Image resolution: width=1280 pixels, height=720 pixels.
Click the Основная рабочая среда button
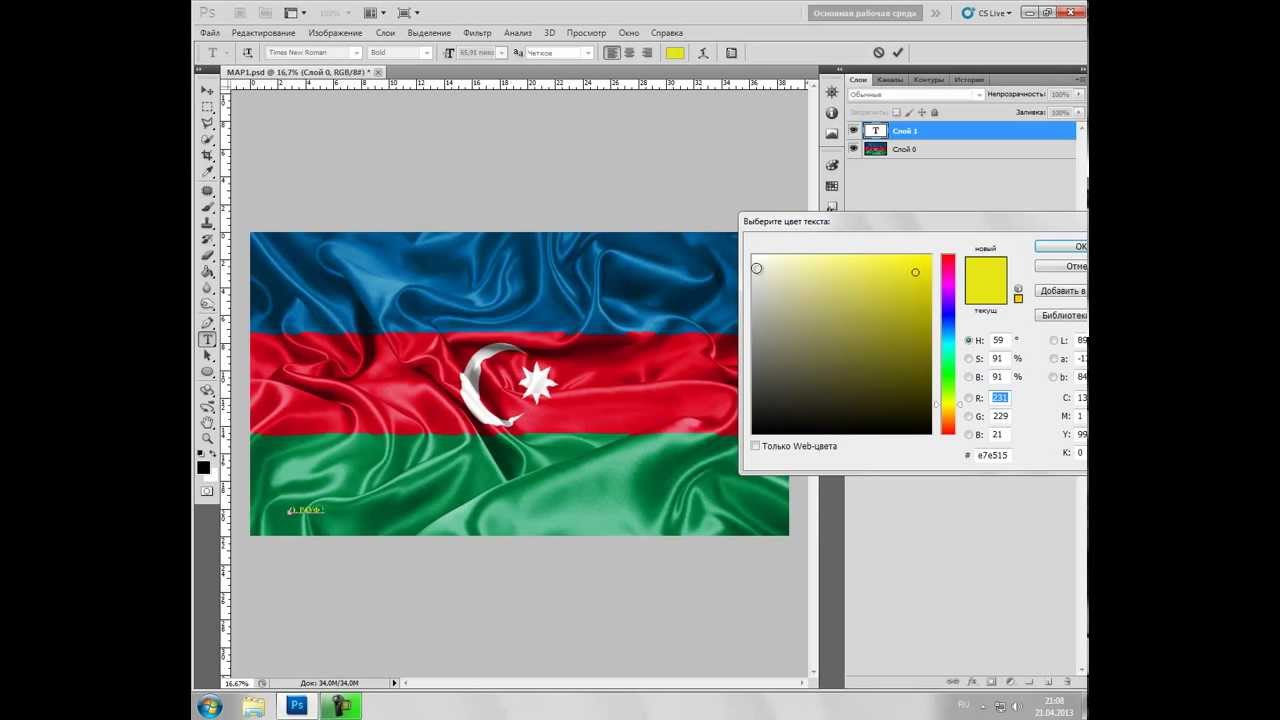point(865,13)
